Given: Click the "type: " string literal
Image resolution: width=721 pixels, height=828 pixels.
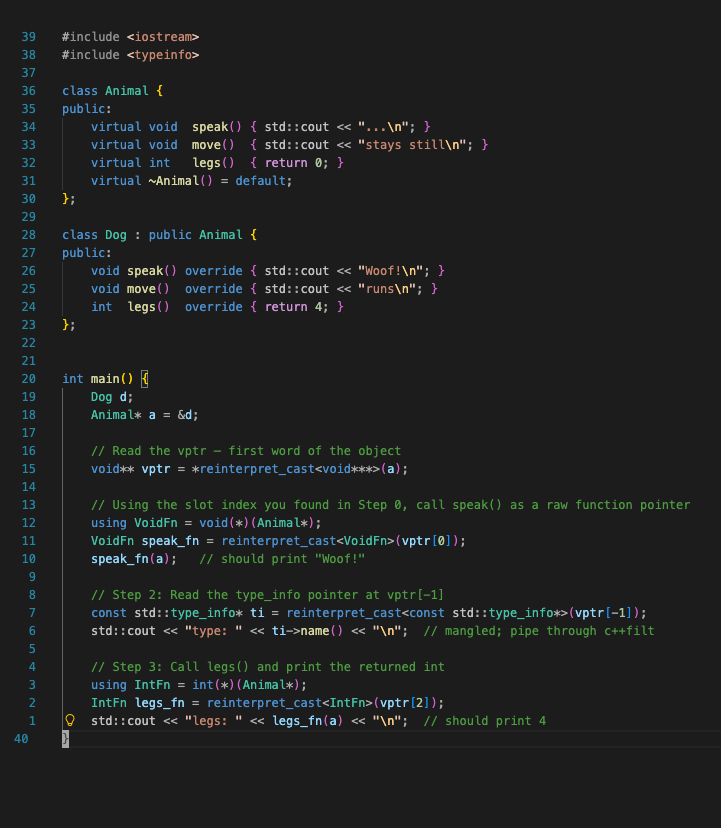Looking at the screenshot, I should click(213, 631).
